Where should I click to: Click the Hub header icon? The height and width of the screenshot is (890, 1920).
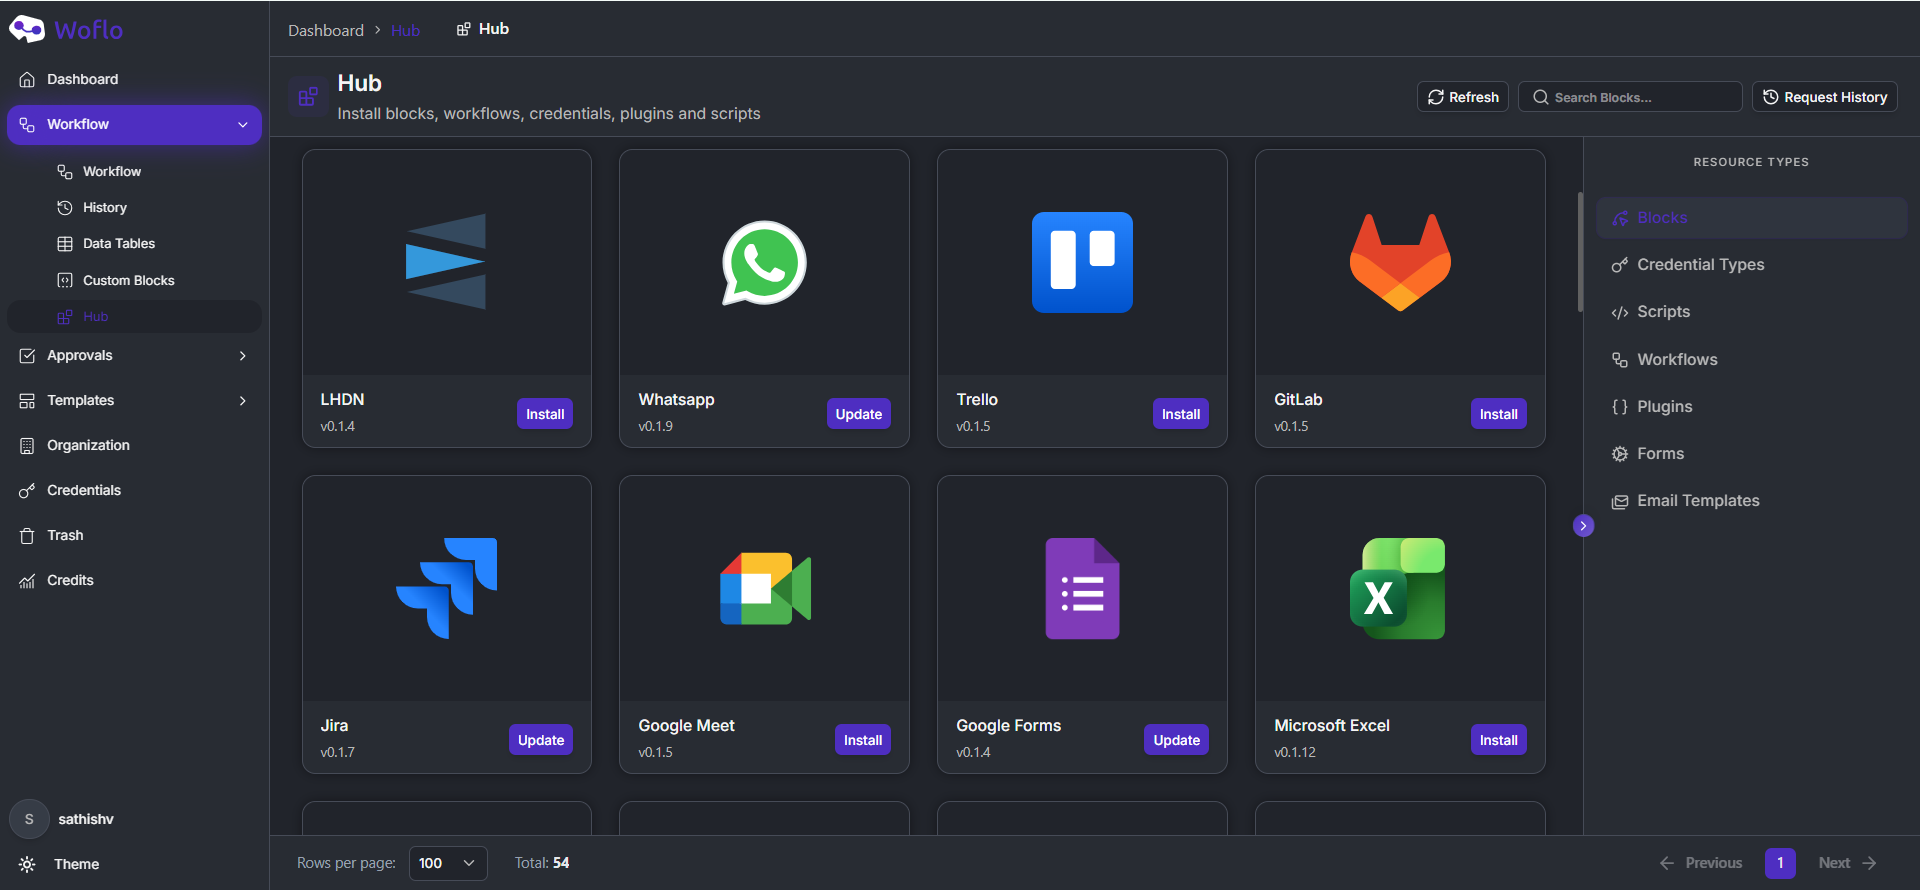click(308, 97)
